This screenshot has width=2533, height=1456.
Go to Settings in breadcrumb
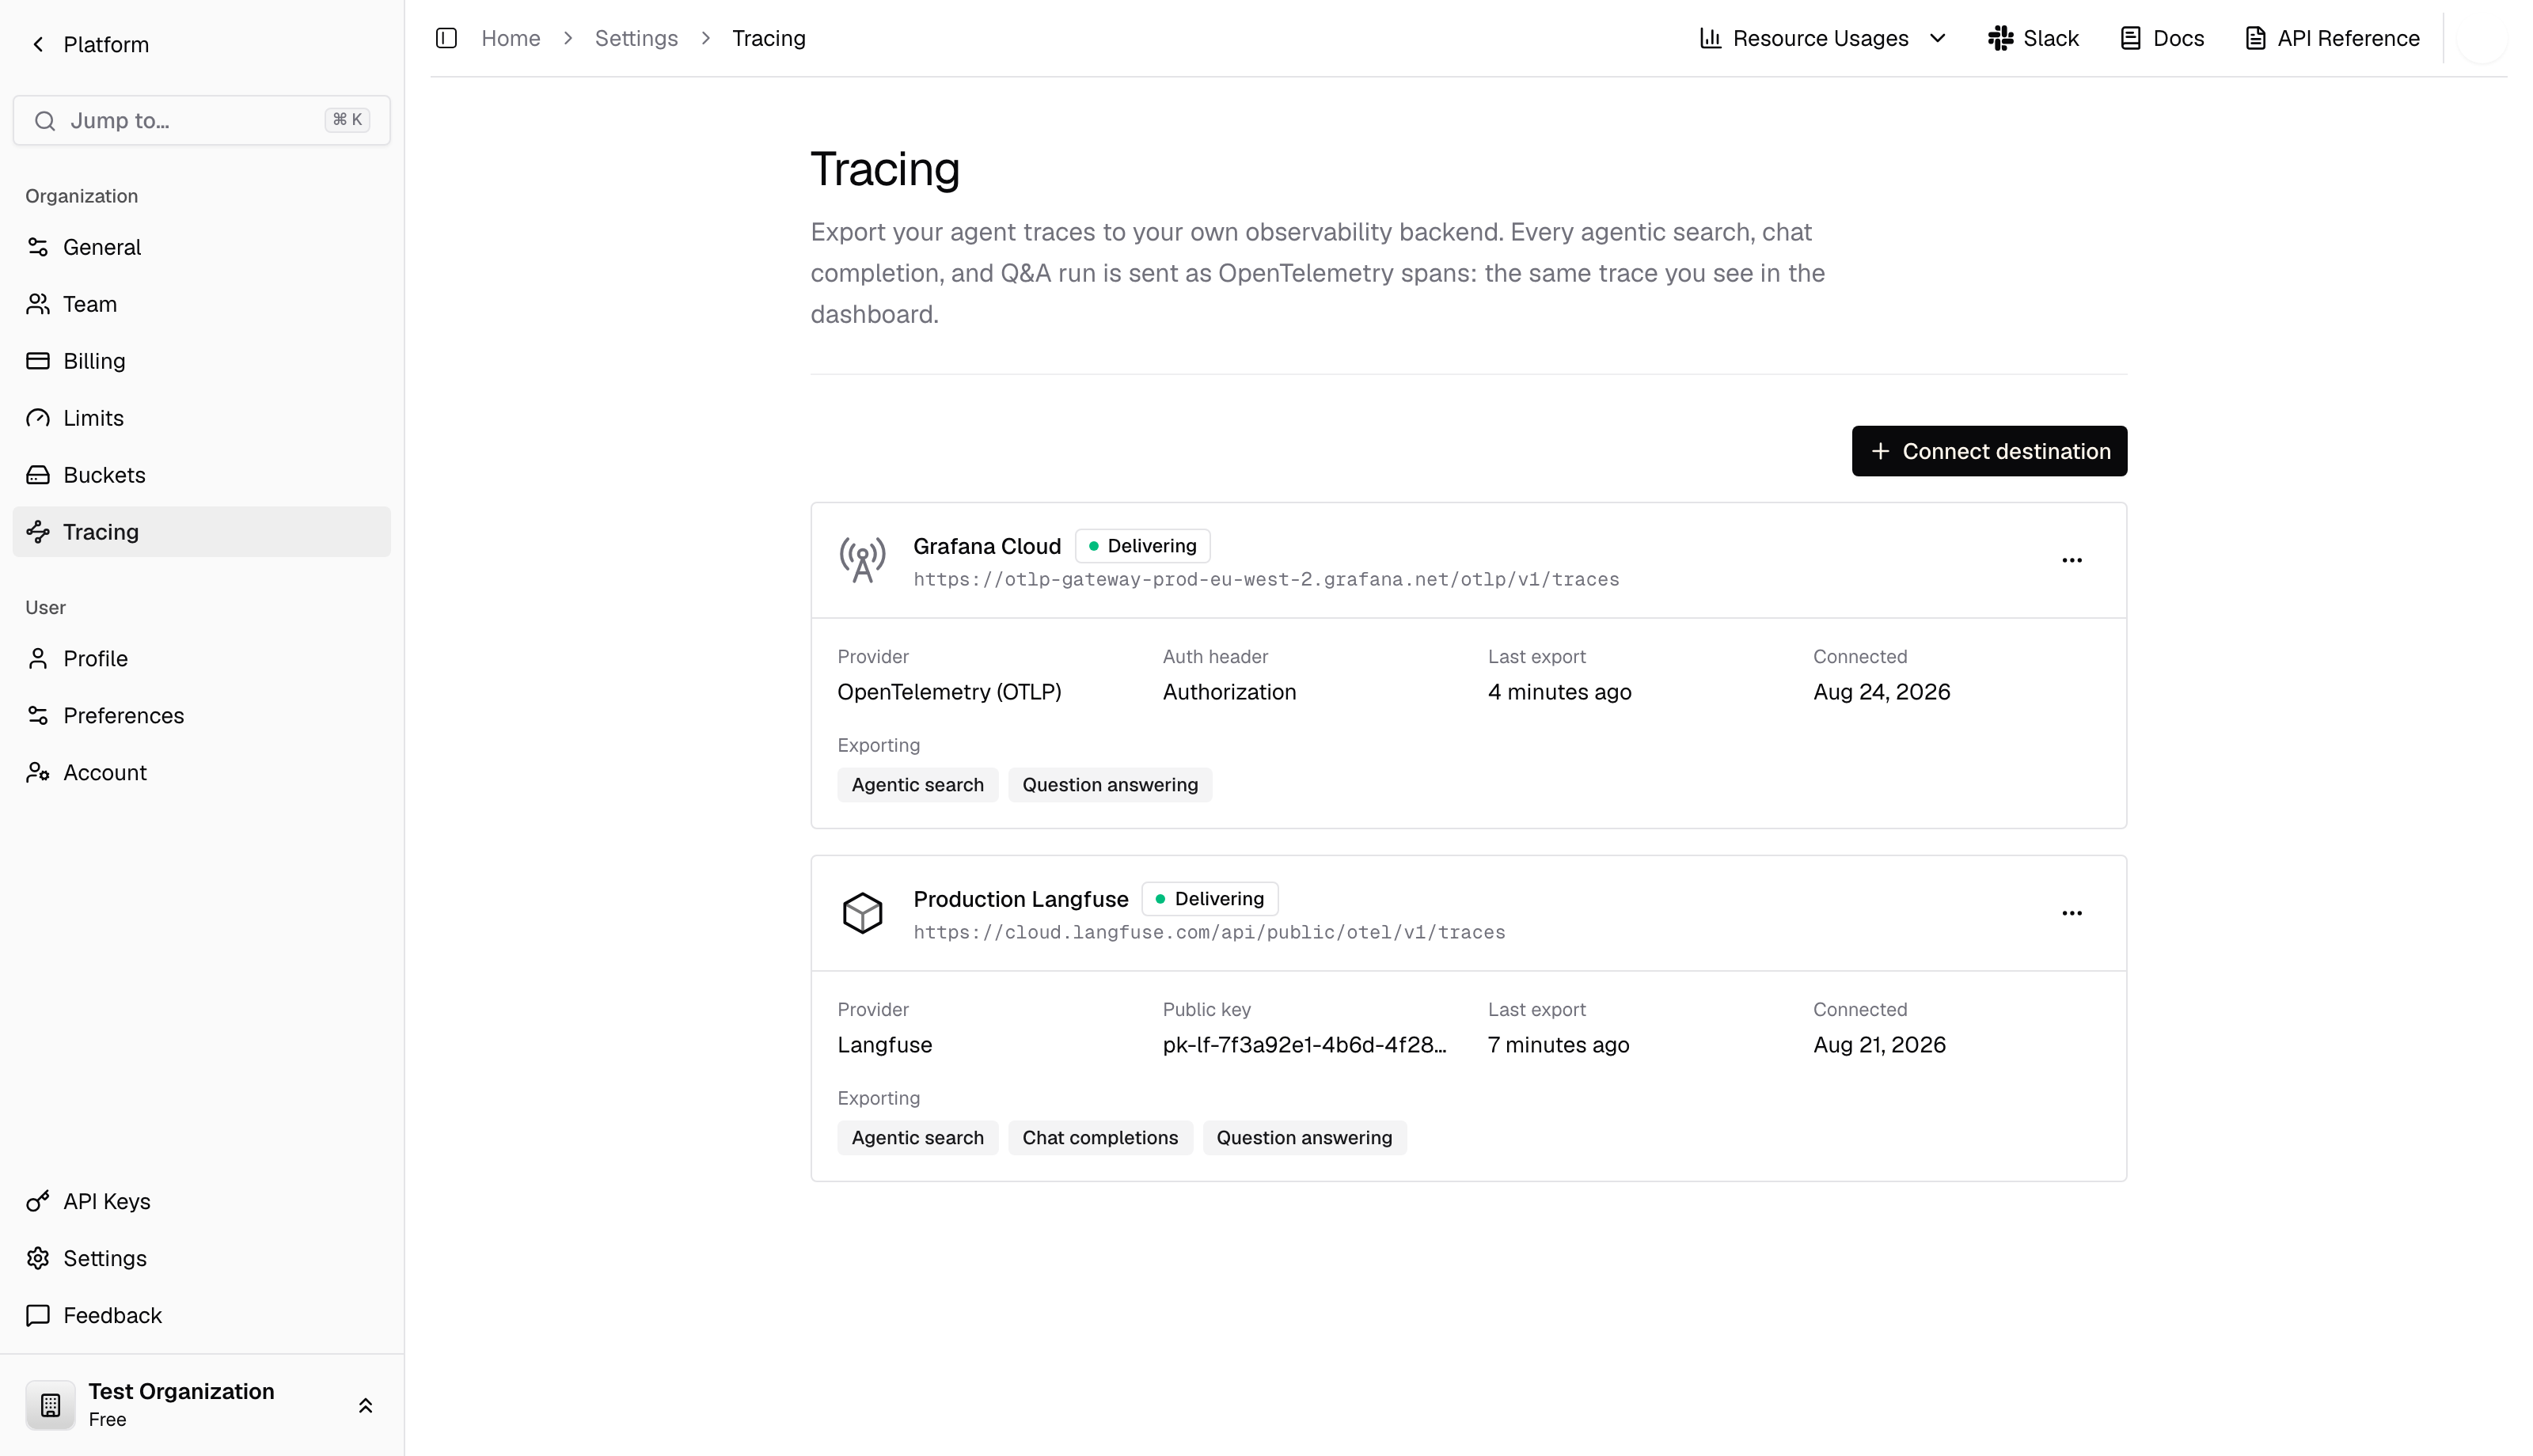pos(636,38)
